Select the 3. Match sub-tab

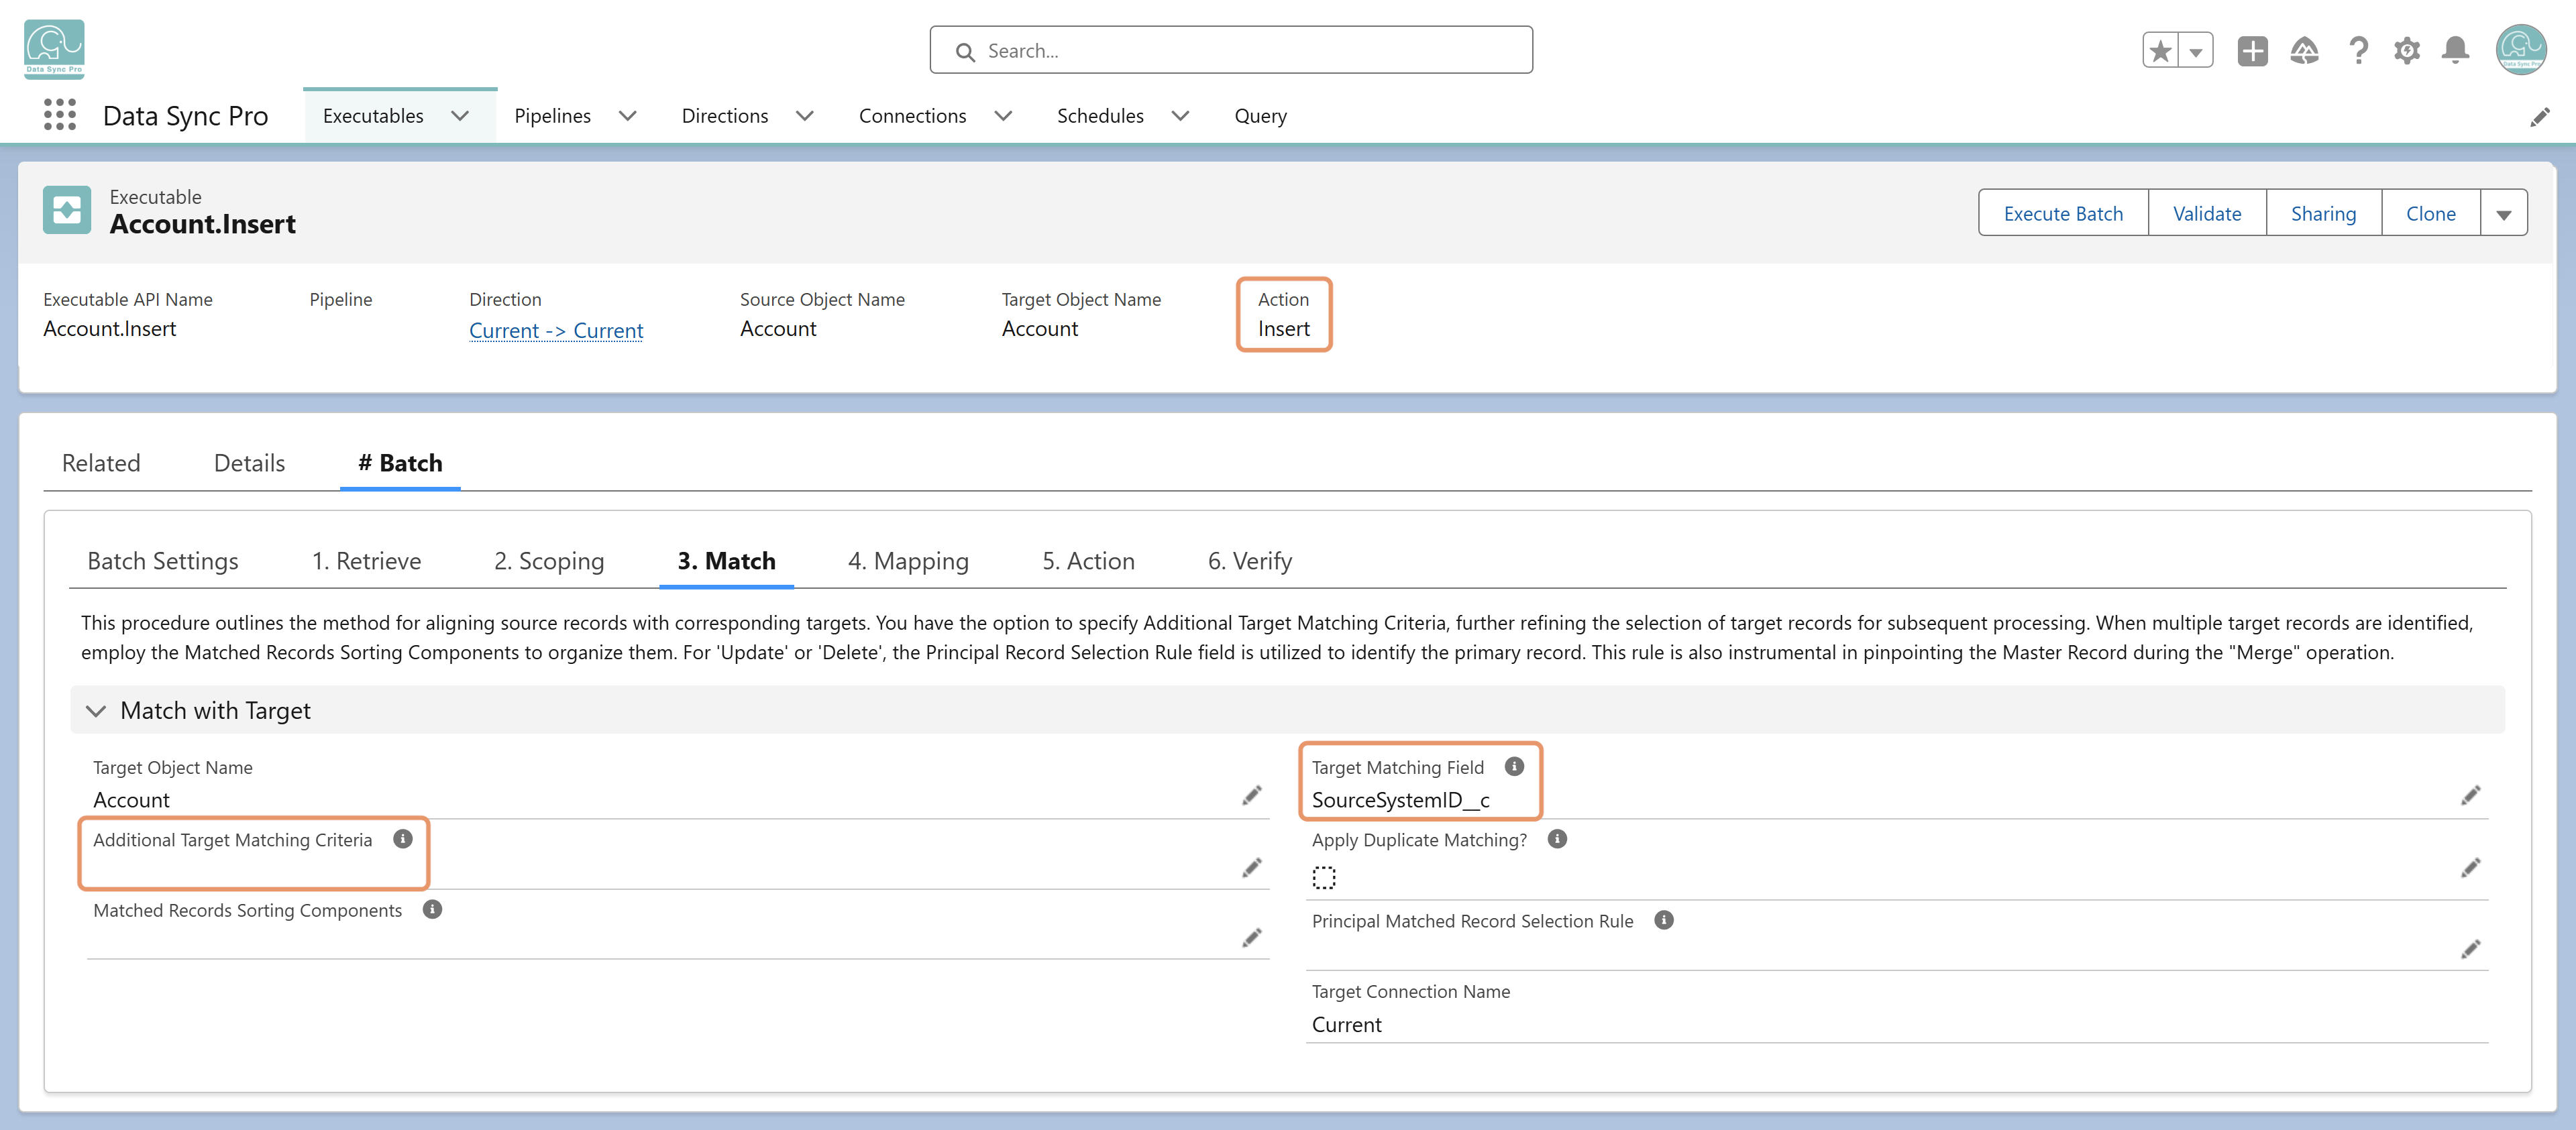pos(727,561)
